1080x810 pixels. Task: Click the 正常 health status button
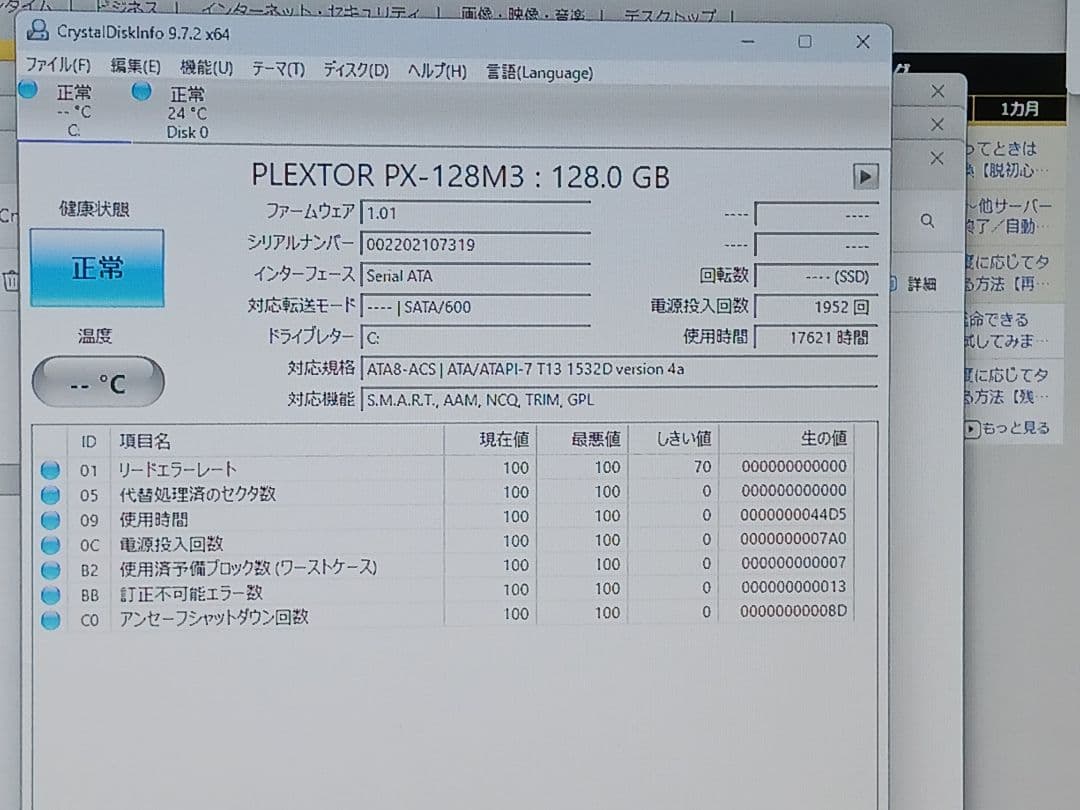tap(96, 268)
